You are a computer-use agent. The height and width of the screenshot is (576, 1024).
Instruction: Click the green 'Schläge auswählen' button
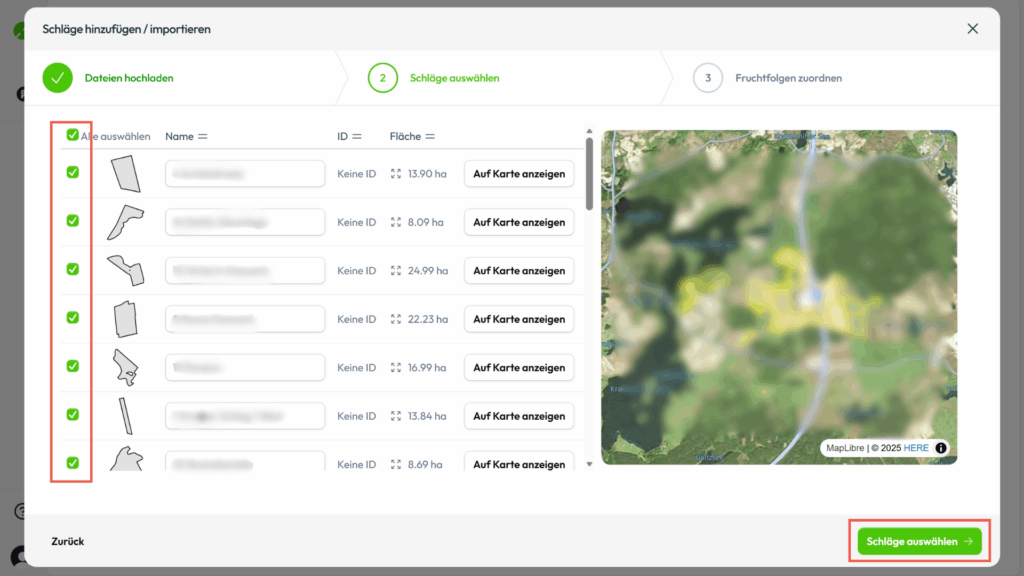point(919,541)
